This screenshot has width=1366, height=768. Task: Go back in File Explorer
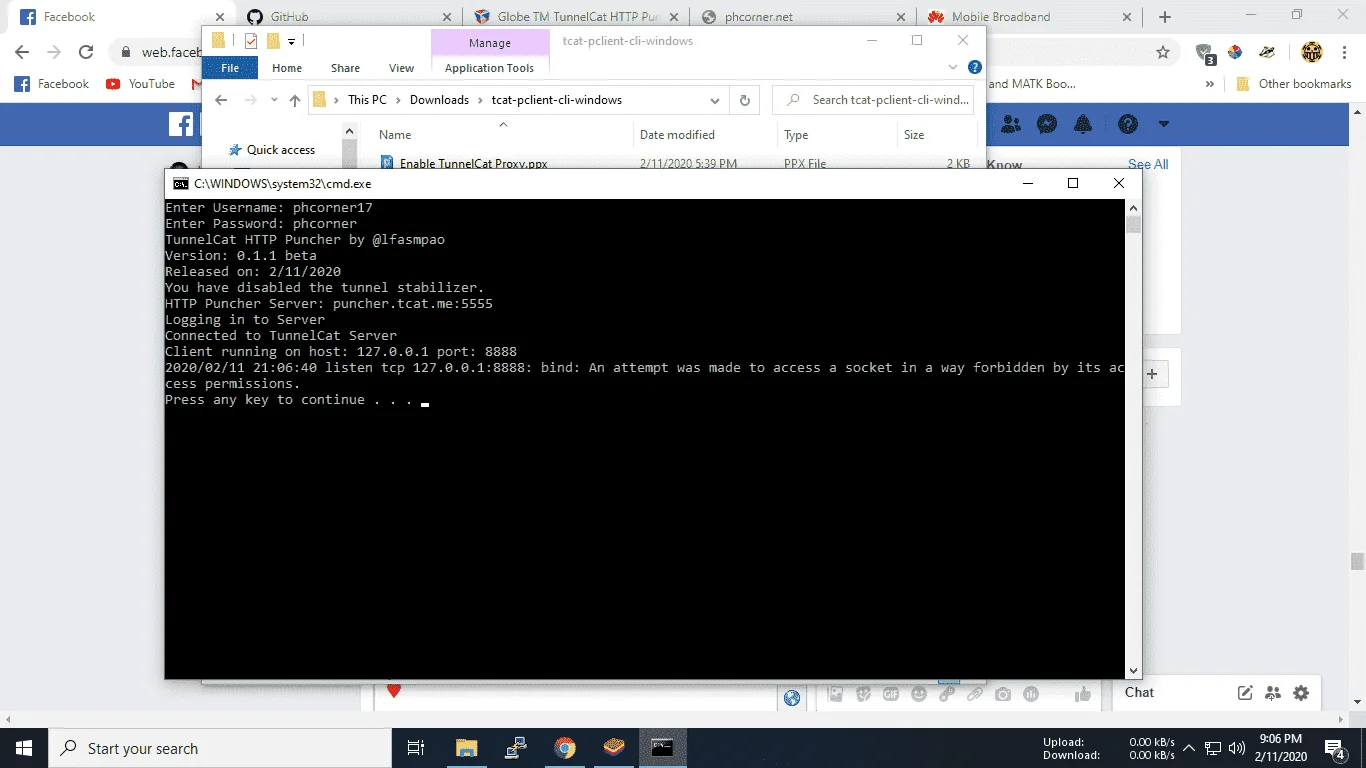point(221,100)
